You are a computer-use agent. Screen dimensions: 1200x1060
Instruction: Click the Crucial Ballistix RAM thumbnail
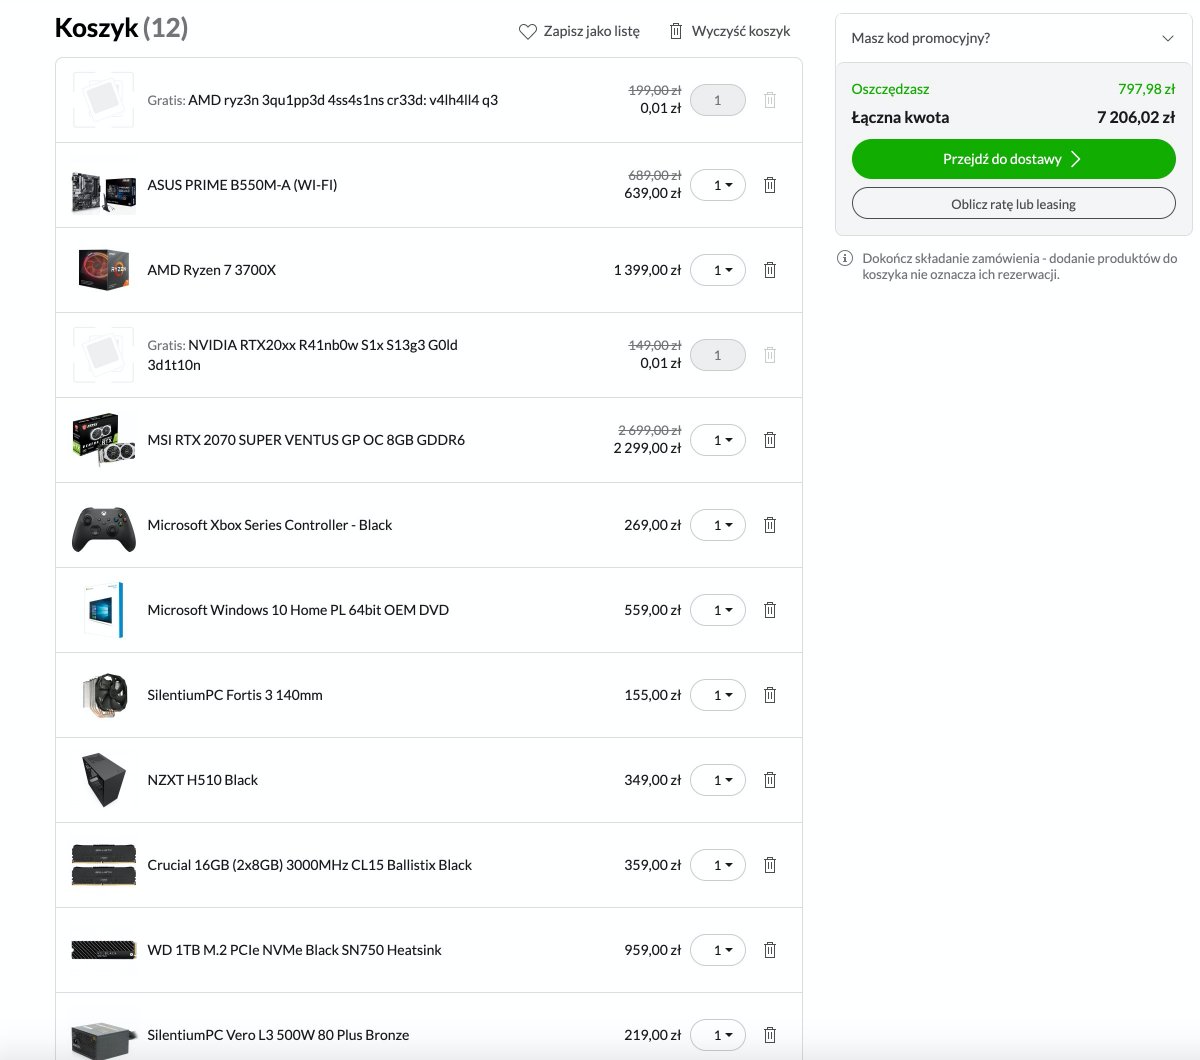[103, 865]
